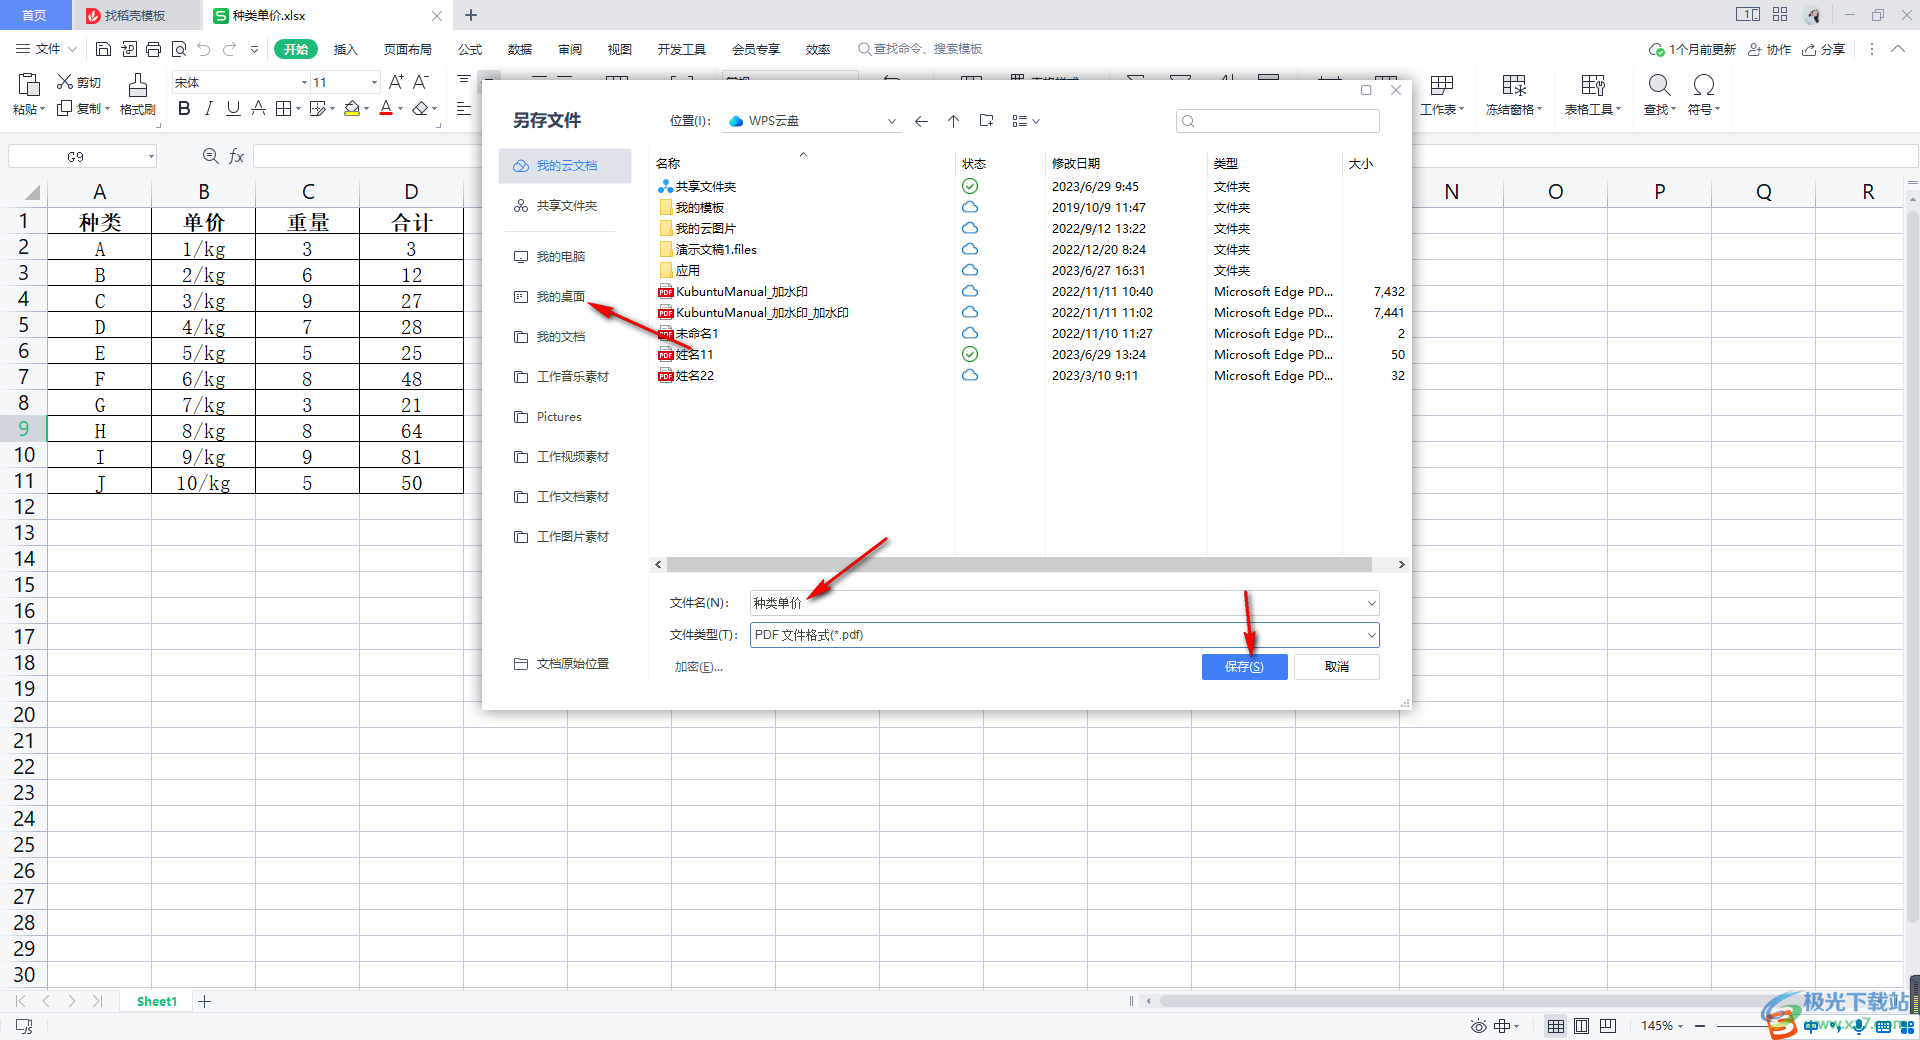Switch to the 页面布局 ribbon tab

pyautogui.click(x=408, y=49)
